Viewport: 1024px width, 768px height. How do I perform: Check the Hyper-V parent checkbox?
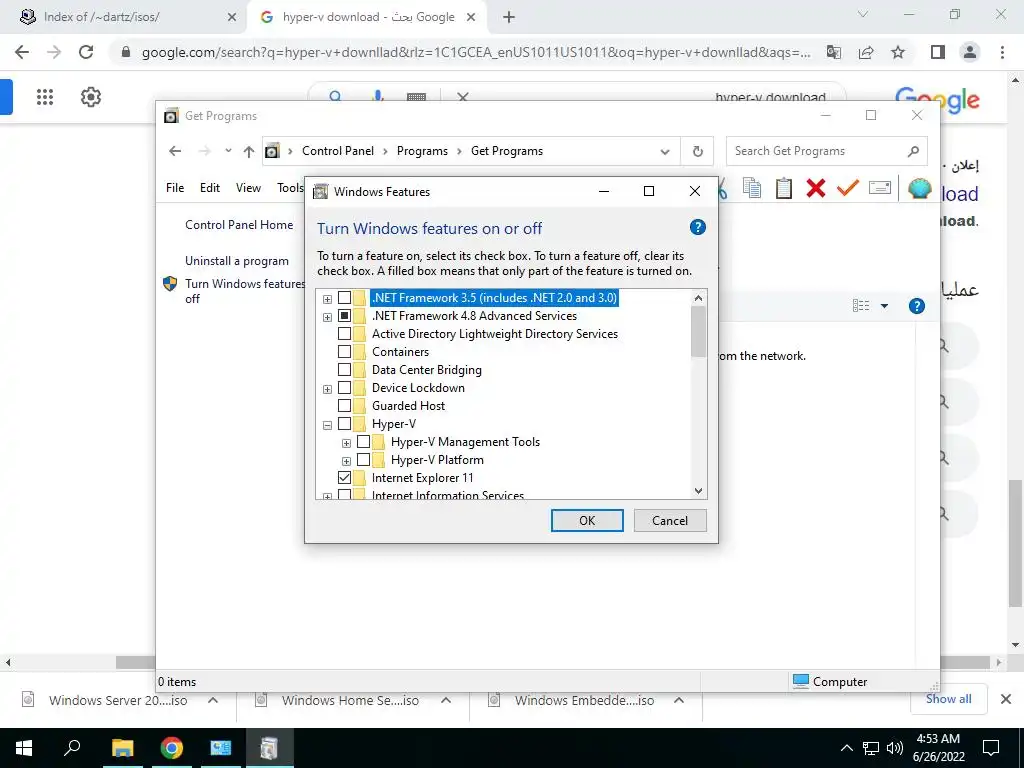(x=344, y=424)
